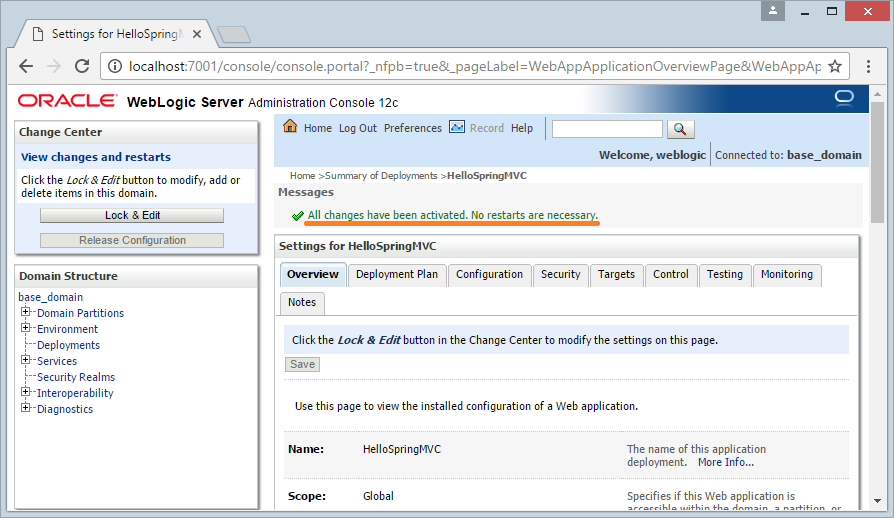
Task: Select the Environment link in the tree
Action: [67, 329]
